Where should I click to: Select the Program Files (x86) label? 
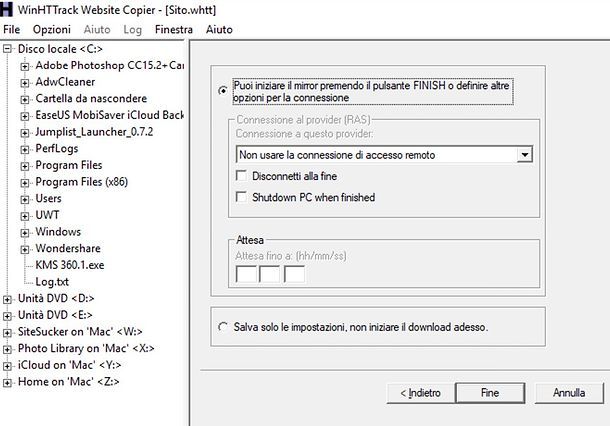82,182
